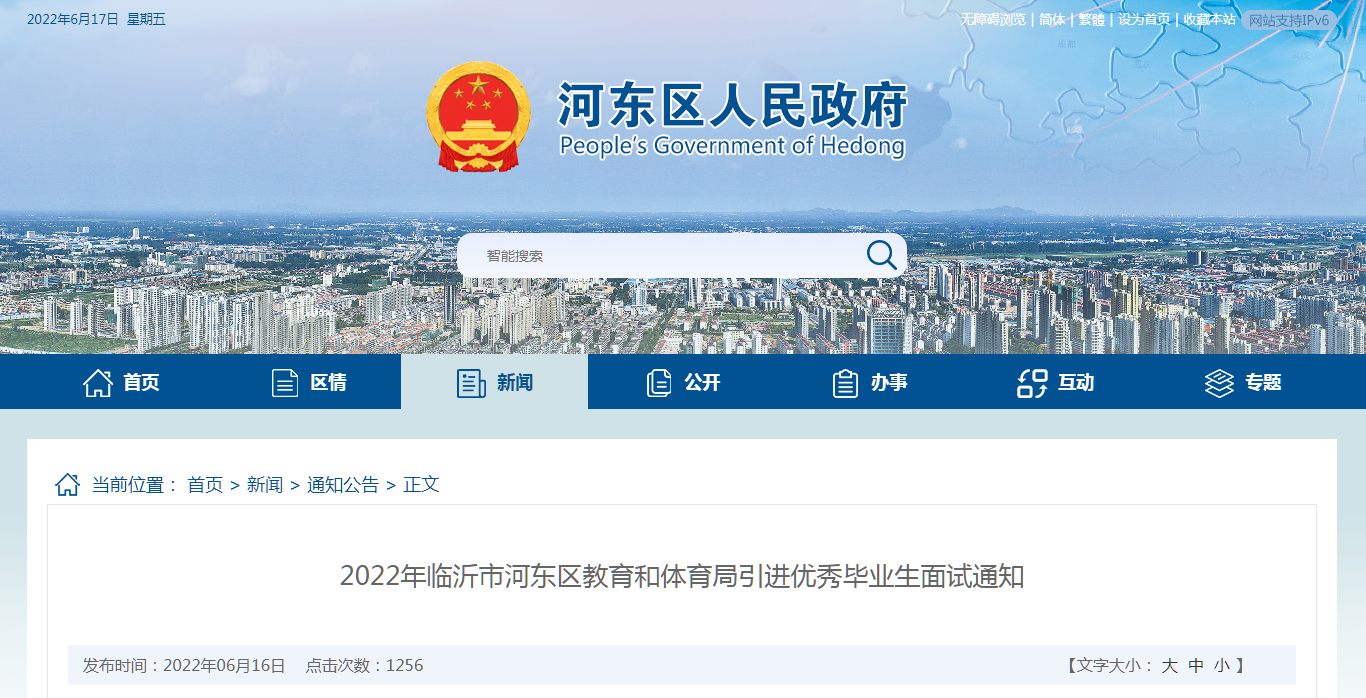The width and height of the screenshot is (1366, 698).
Task: Switch to 简体 language
Action: pyautogui.click(x=1052, y=19)
